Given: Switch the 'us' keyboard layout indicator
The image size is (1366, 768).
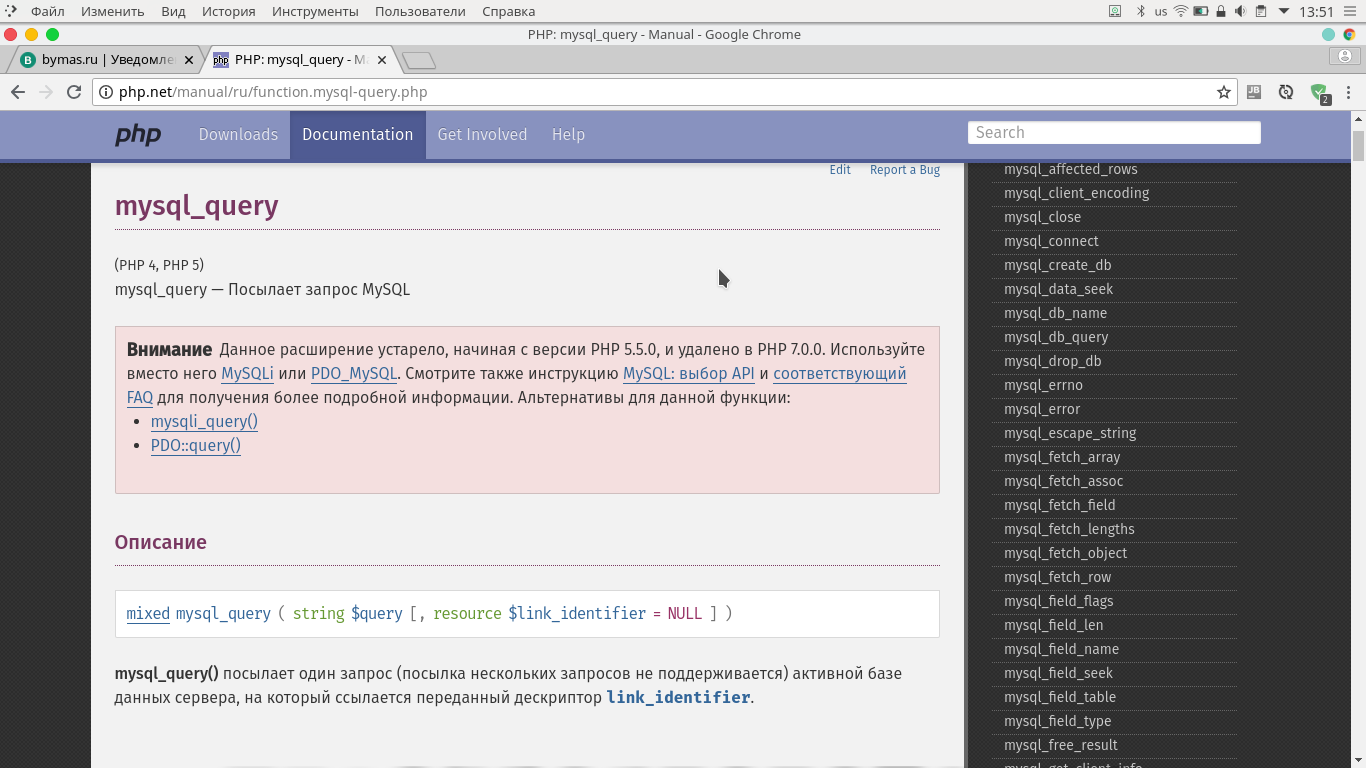Looking at the screenshot, I should point(1160,12).
